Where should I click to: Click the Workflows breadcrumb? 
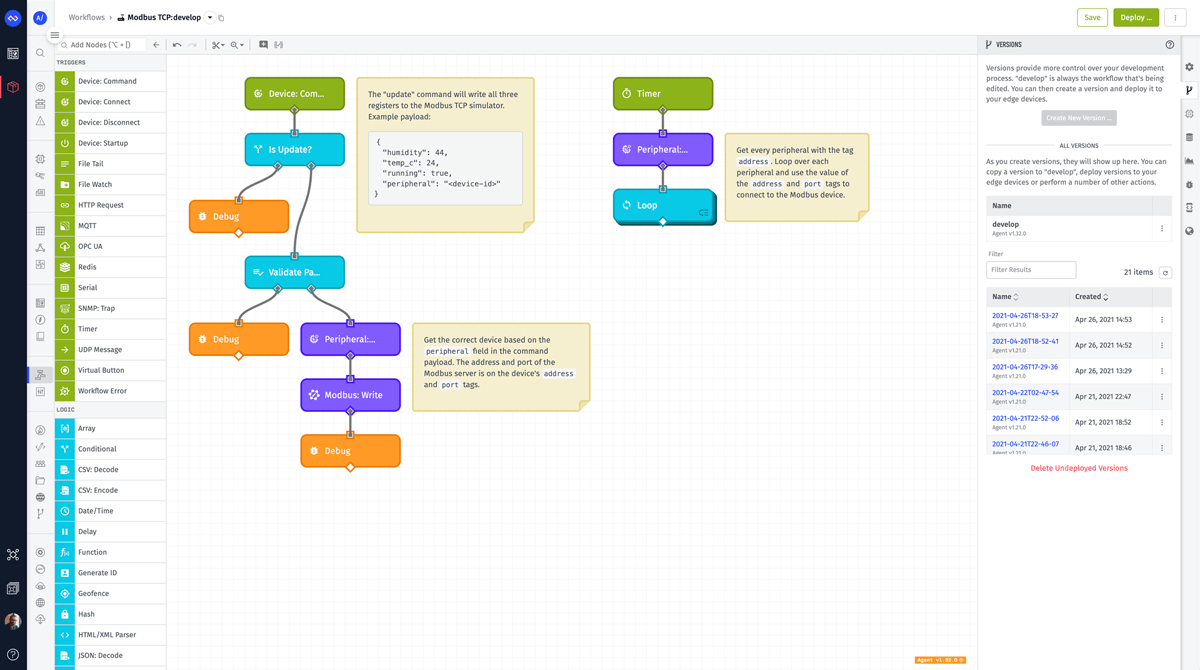tap(88, 17)
